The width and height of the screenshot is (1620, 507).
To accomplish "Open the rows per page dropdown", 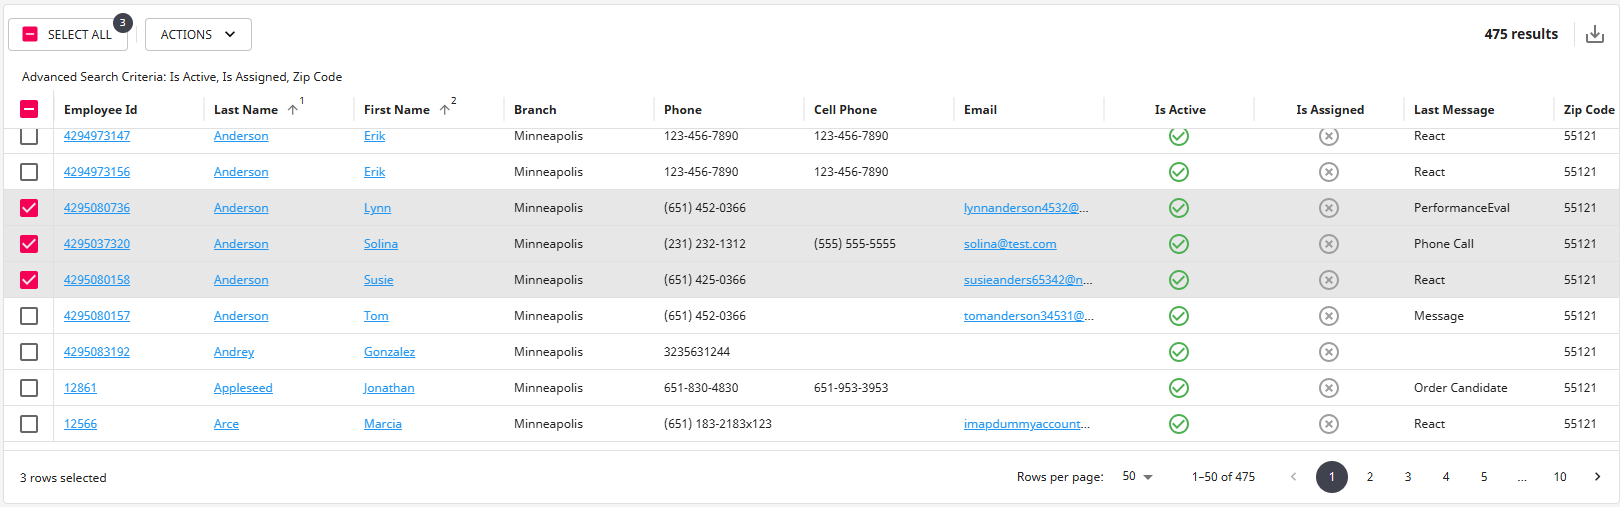I will 1137,477.
